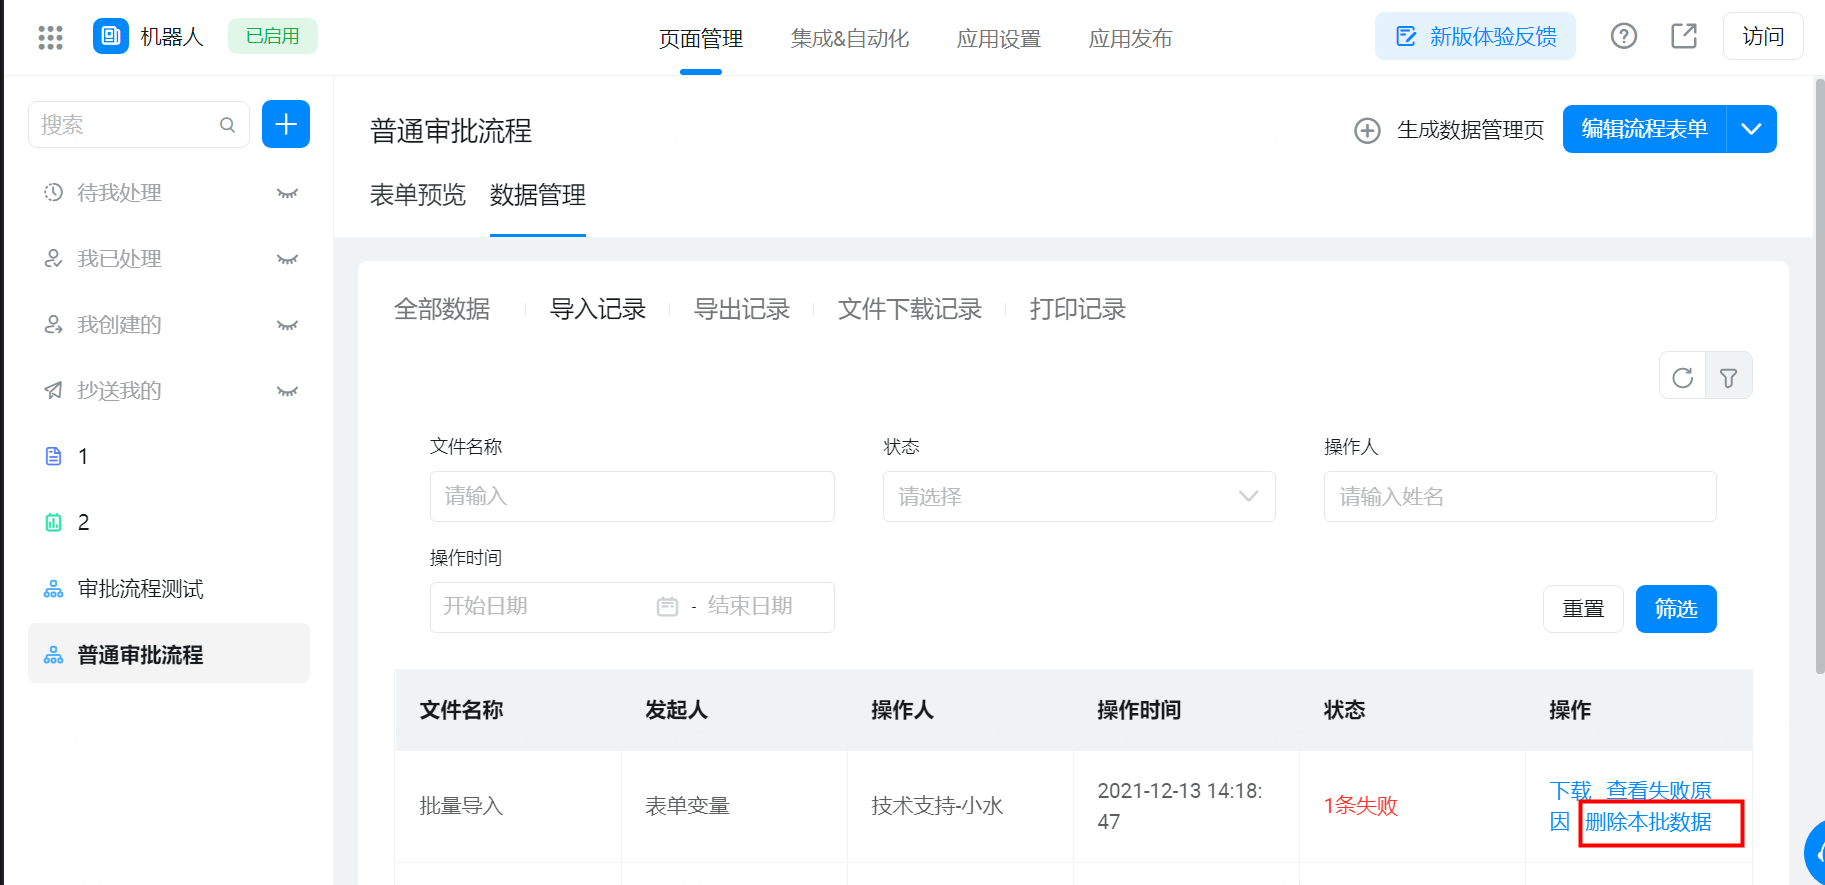This screenshot has width=1825, height=885.
Task: Click the 机器人 app logo icon
Action: coord(111,36)
